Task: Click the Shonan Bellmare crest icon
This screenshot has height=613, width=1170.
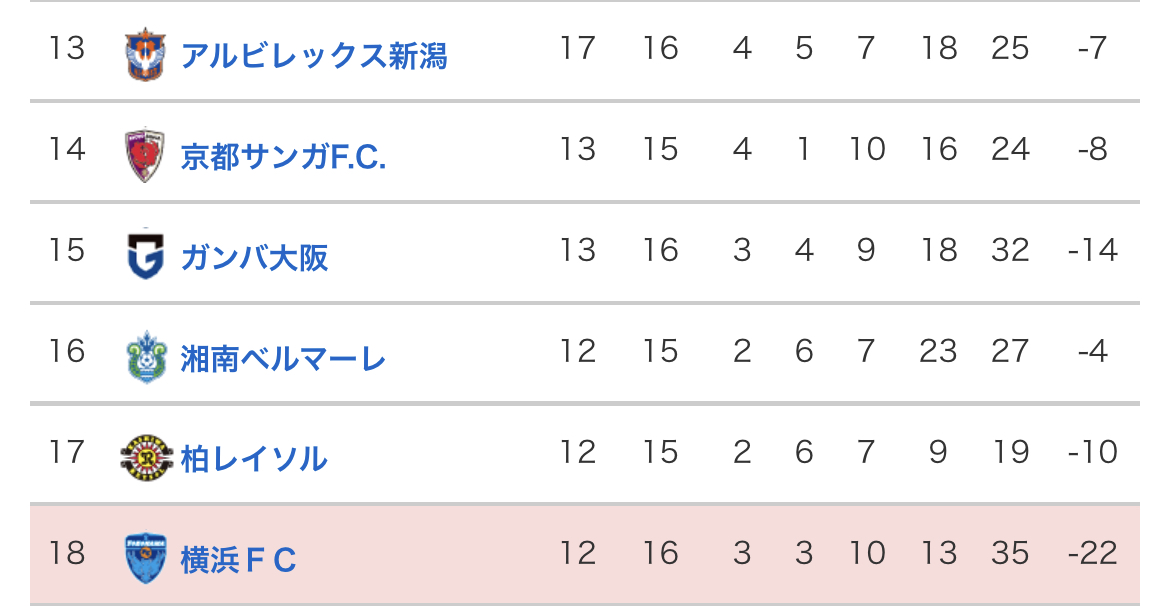Action: click(146, 357)
